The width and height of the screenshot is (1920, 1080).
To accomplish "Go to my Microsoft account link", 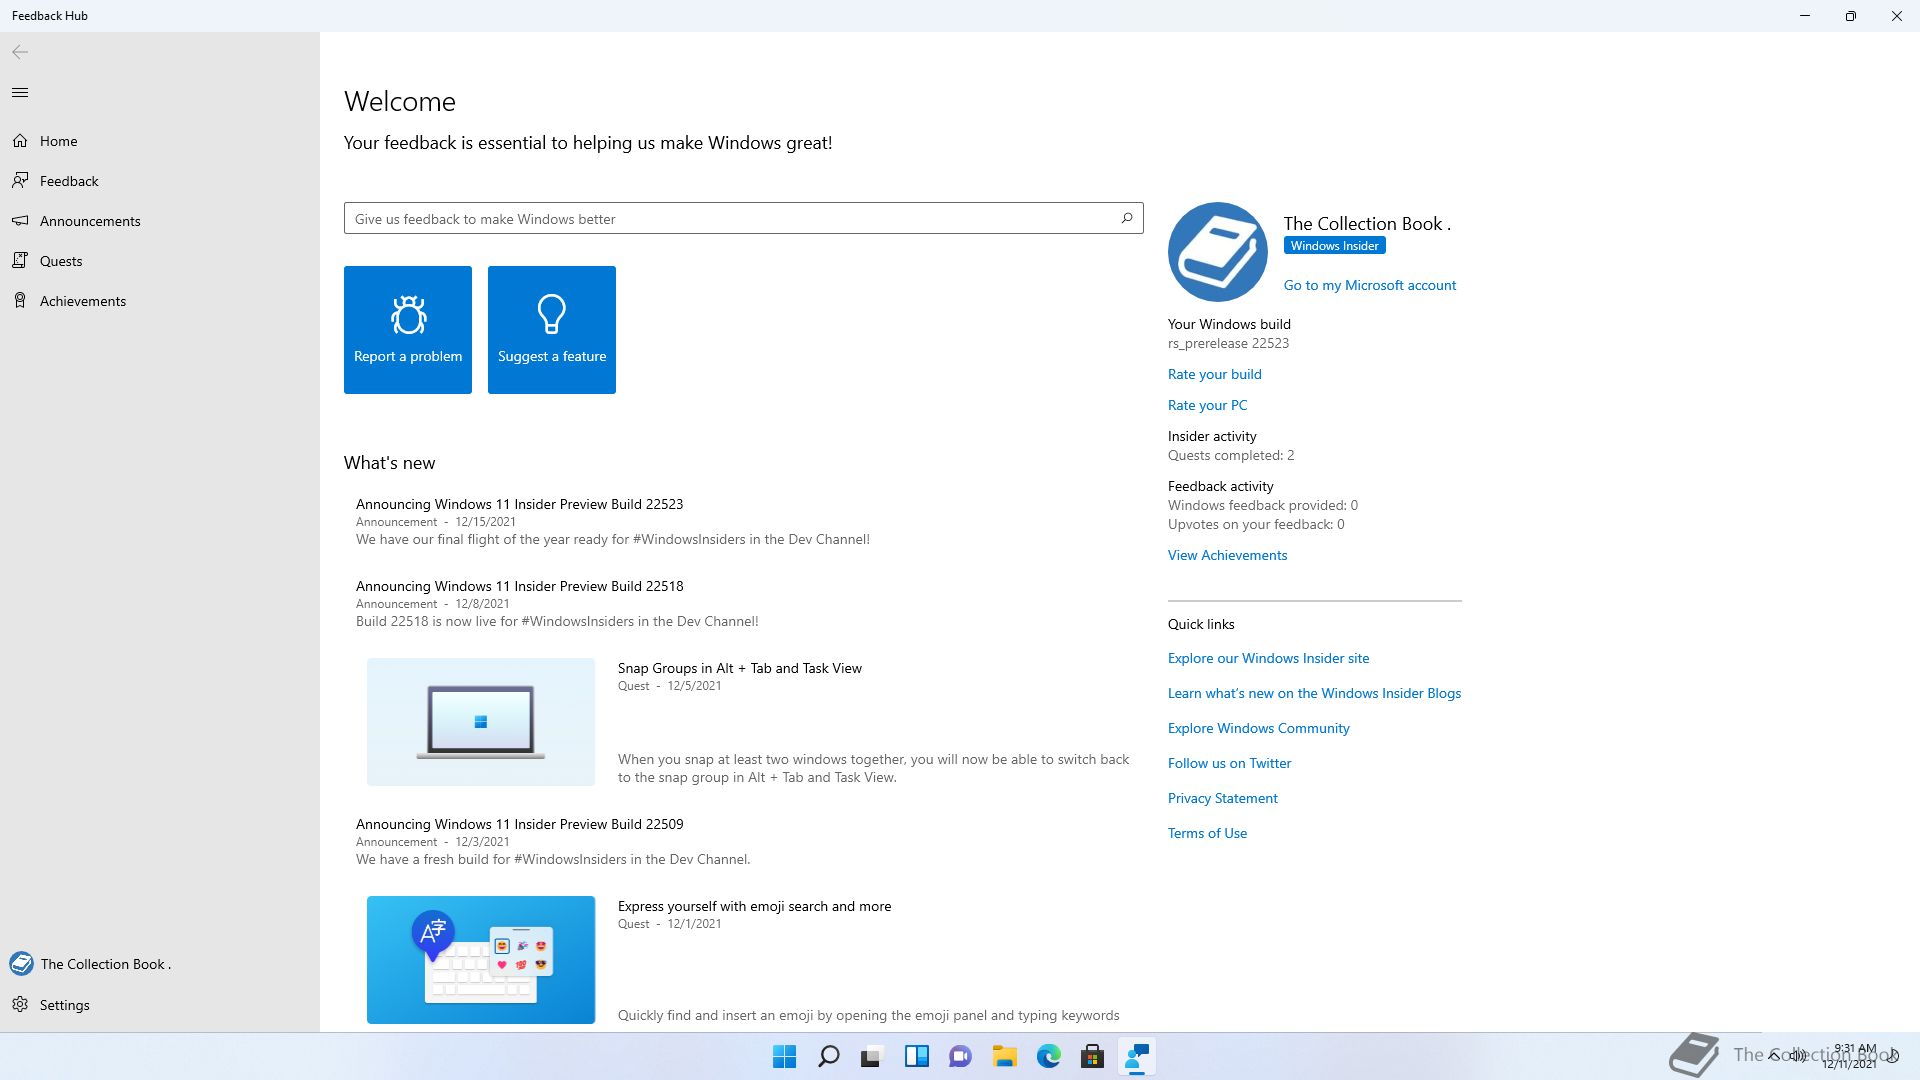I will 1370,285.
